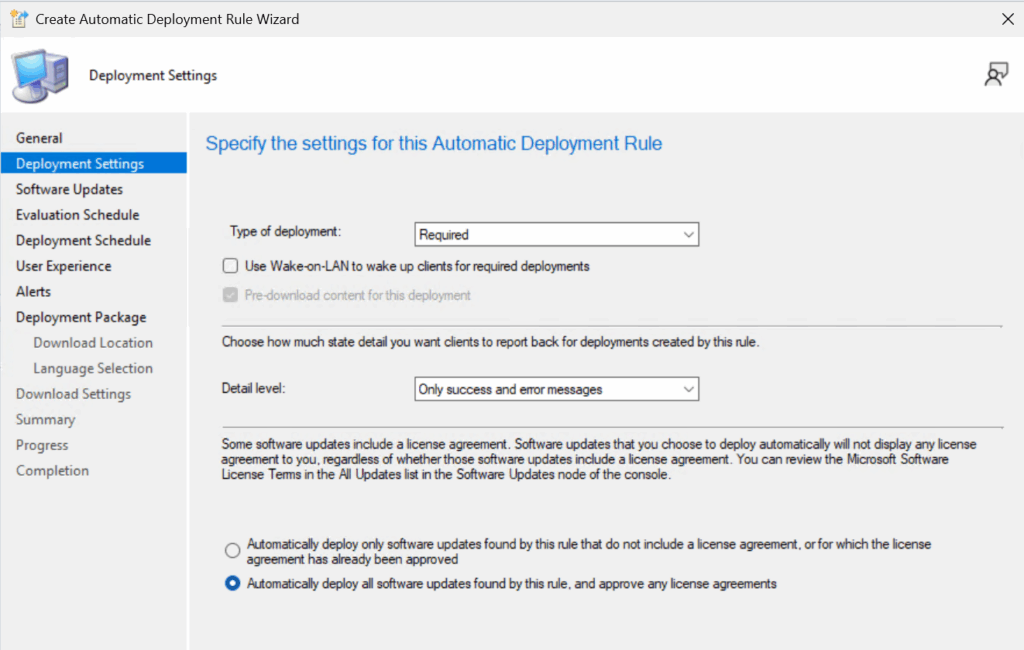Switch to Evaluation Schedule step
The image size is (1024, 650).
(x=77, y=215)
